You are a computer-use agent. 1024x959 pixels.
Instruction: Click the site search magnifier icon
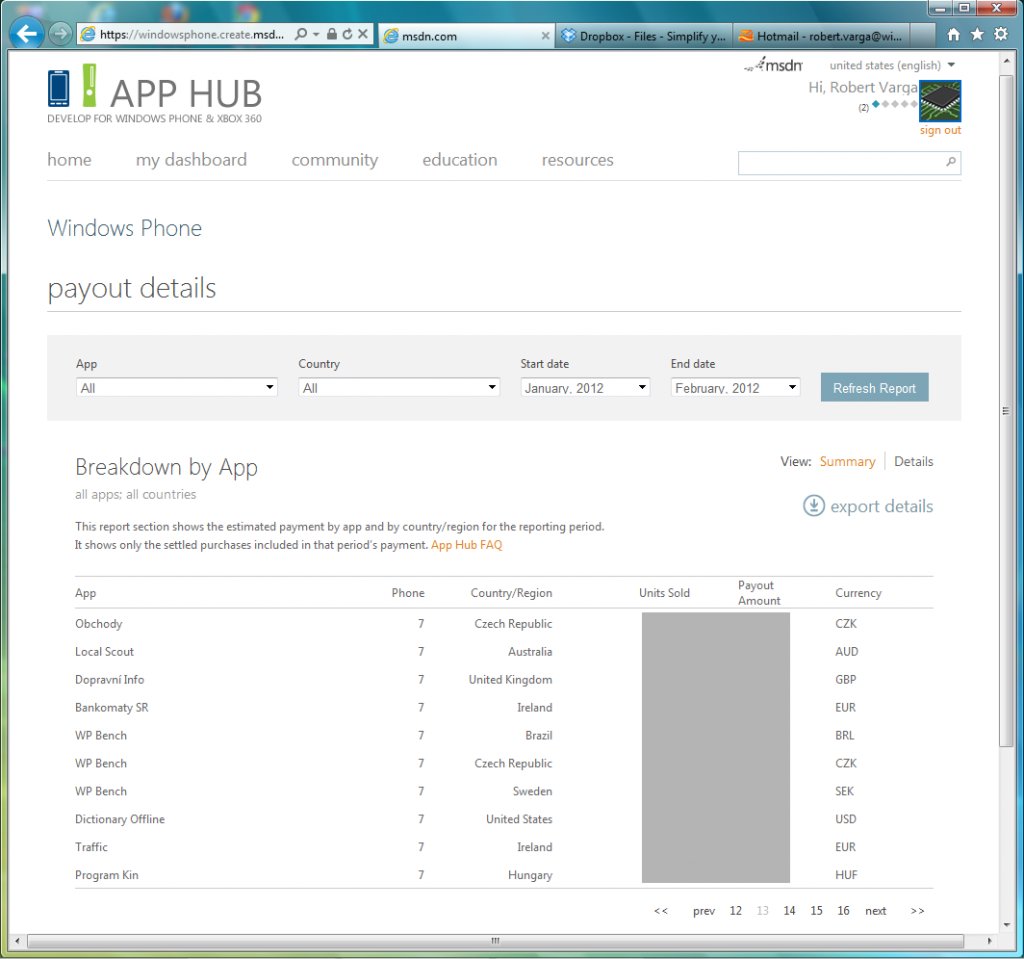pos(951,161)
